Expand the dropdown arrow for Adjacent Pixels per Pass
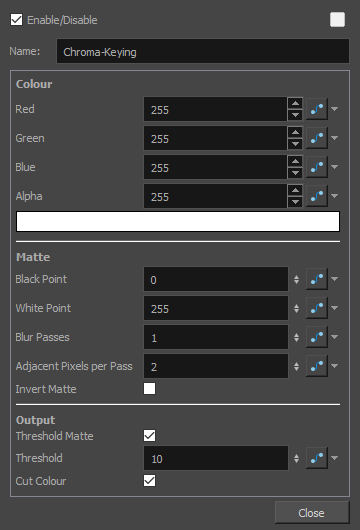 point(334,366)
